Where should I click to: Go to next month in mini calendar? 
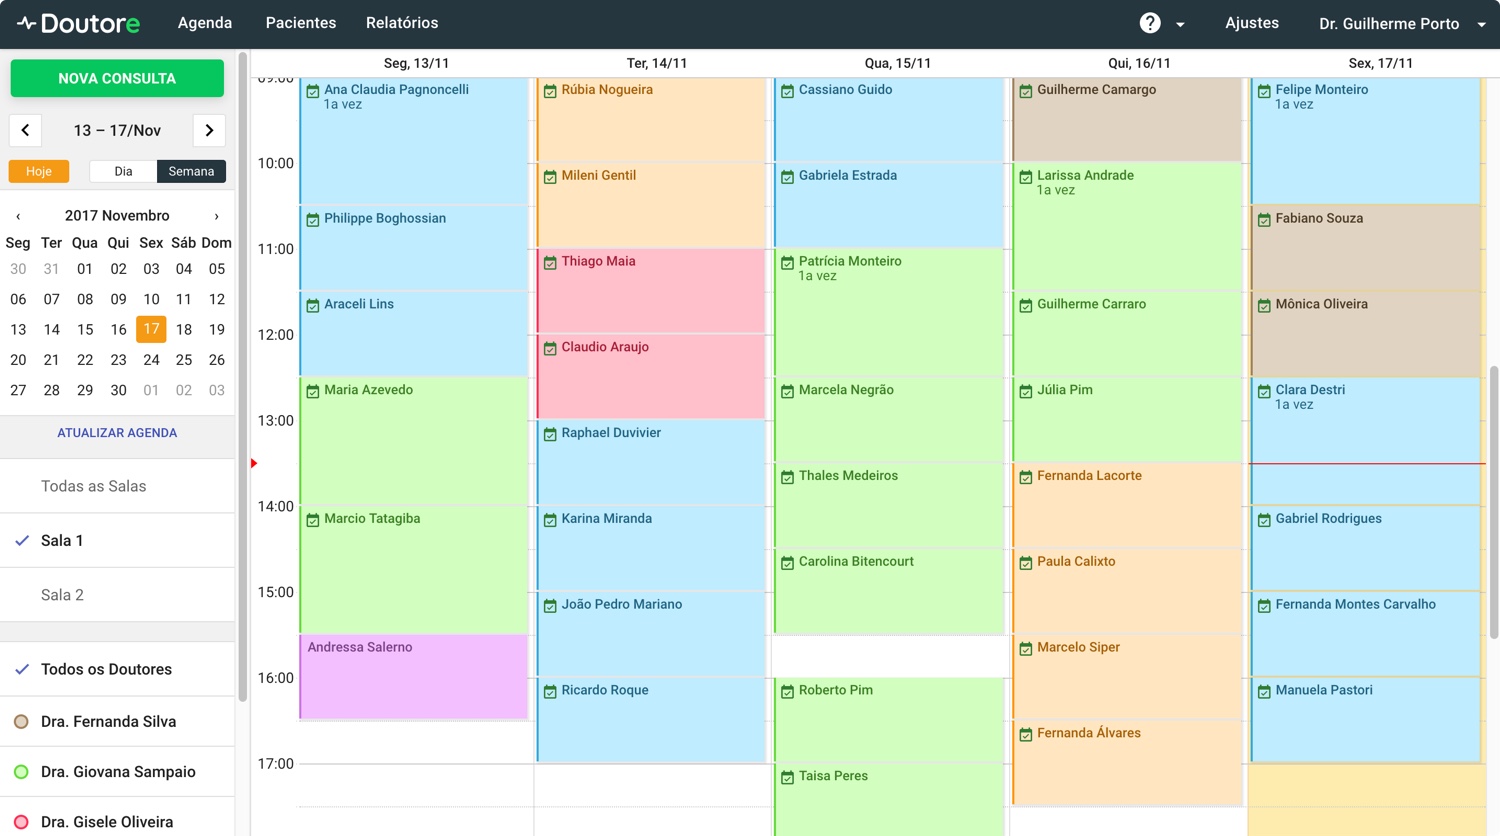coord(216,216)
